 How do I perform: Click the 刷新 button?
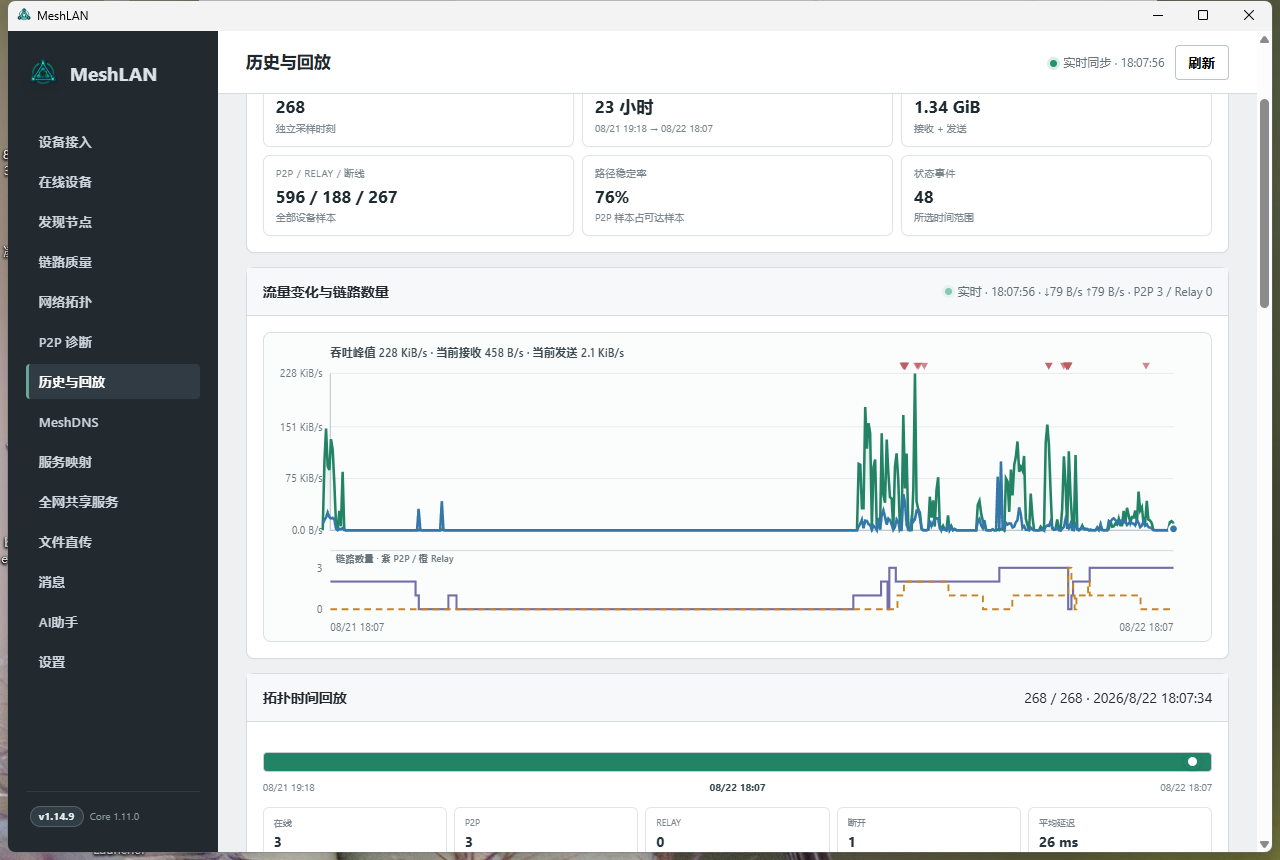click(1202, 63)
